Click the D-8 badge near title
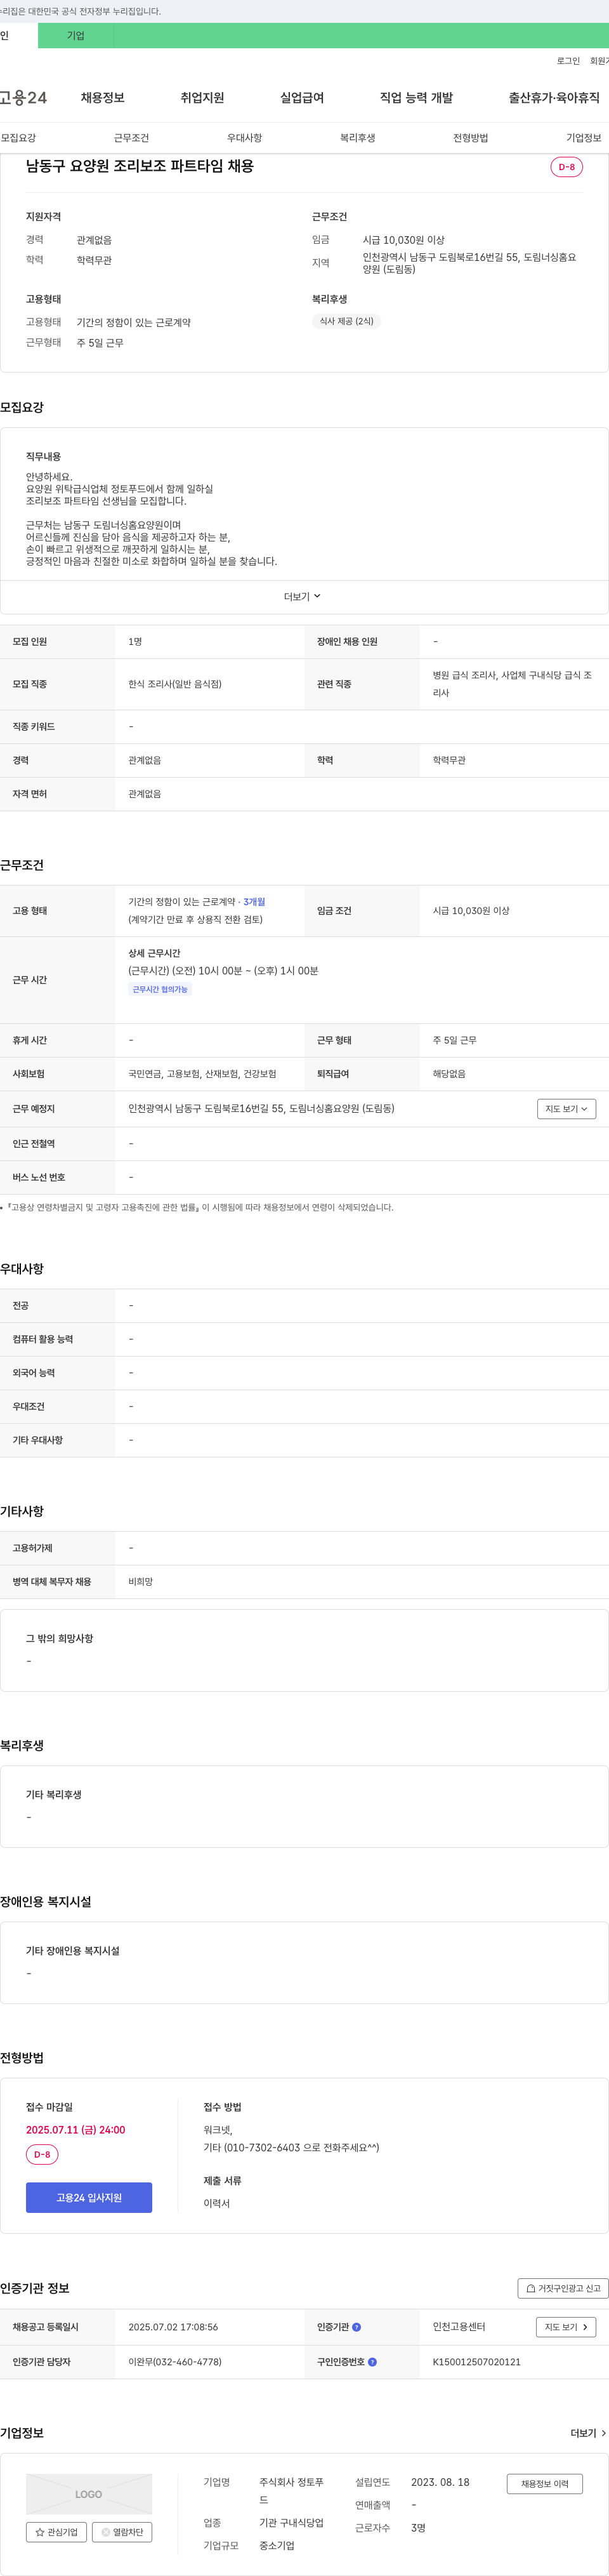Image resolution: width=609 pixels, height=2576 pixels. (x=567, y=167)
